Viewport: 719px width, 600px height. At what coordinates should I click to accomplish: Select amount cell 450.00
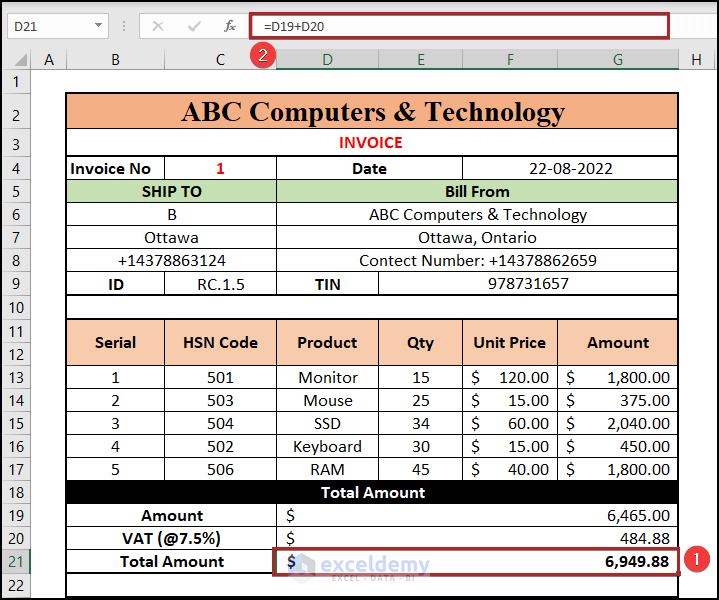coord(618,446)
